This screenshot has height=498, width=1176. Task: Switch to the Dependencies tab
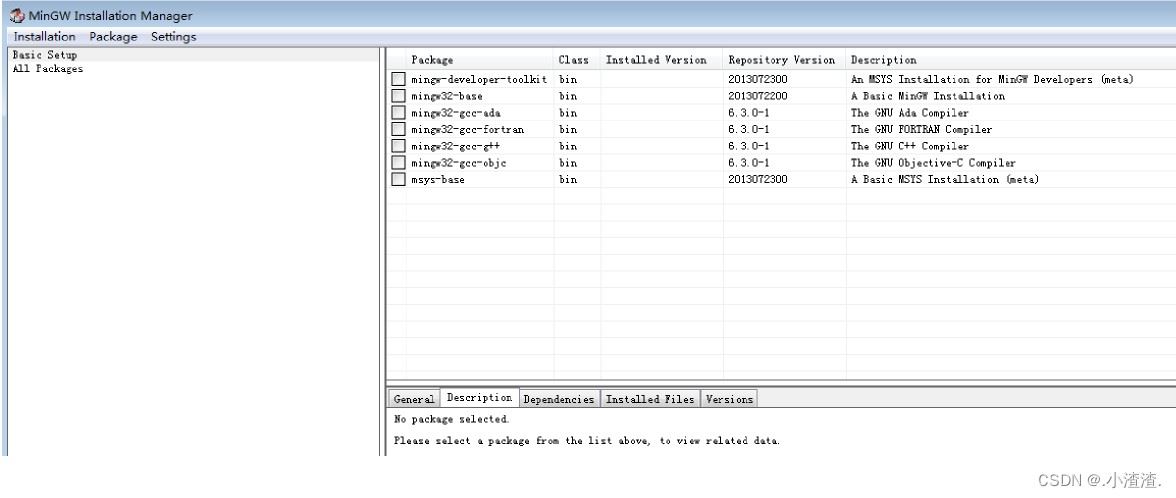coord(560,399)
